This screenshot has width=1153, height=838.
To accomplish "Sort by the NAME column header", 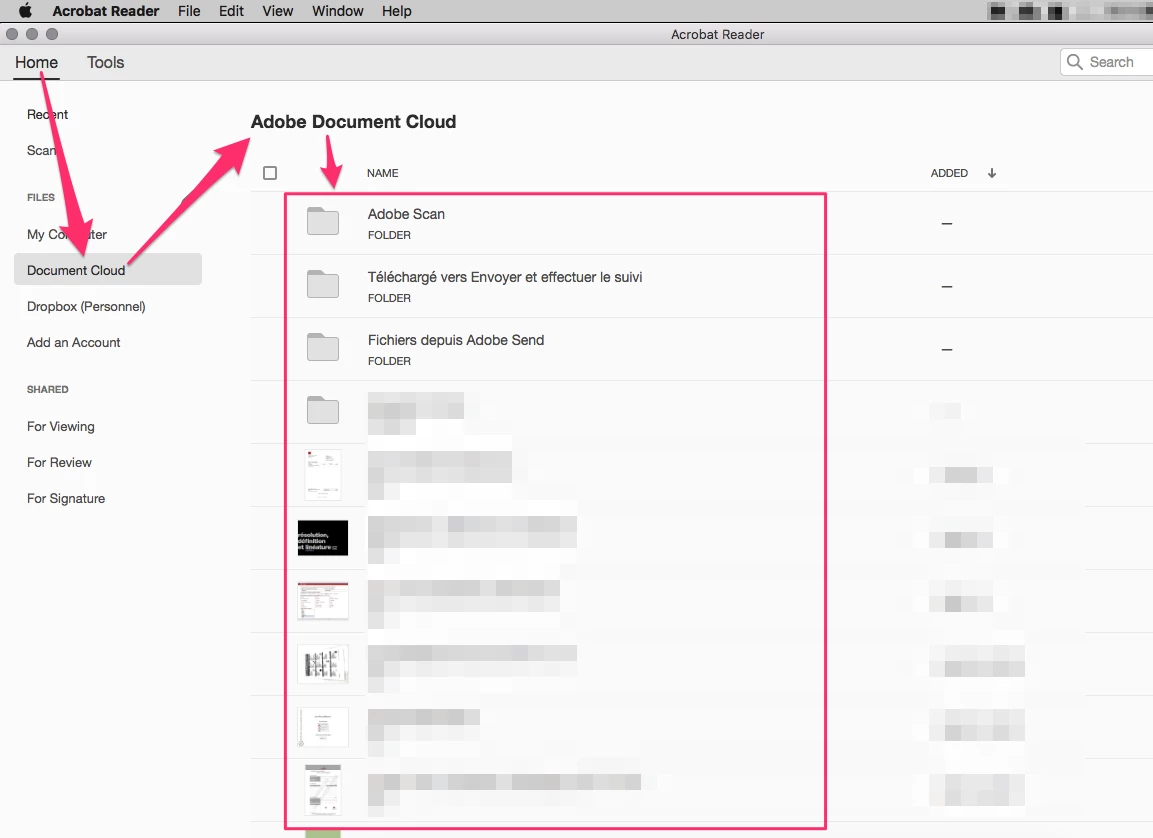I will point(382,173).
